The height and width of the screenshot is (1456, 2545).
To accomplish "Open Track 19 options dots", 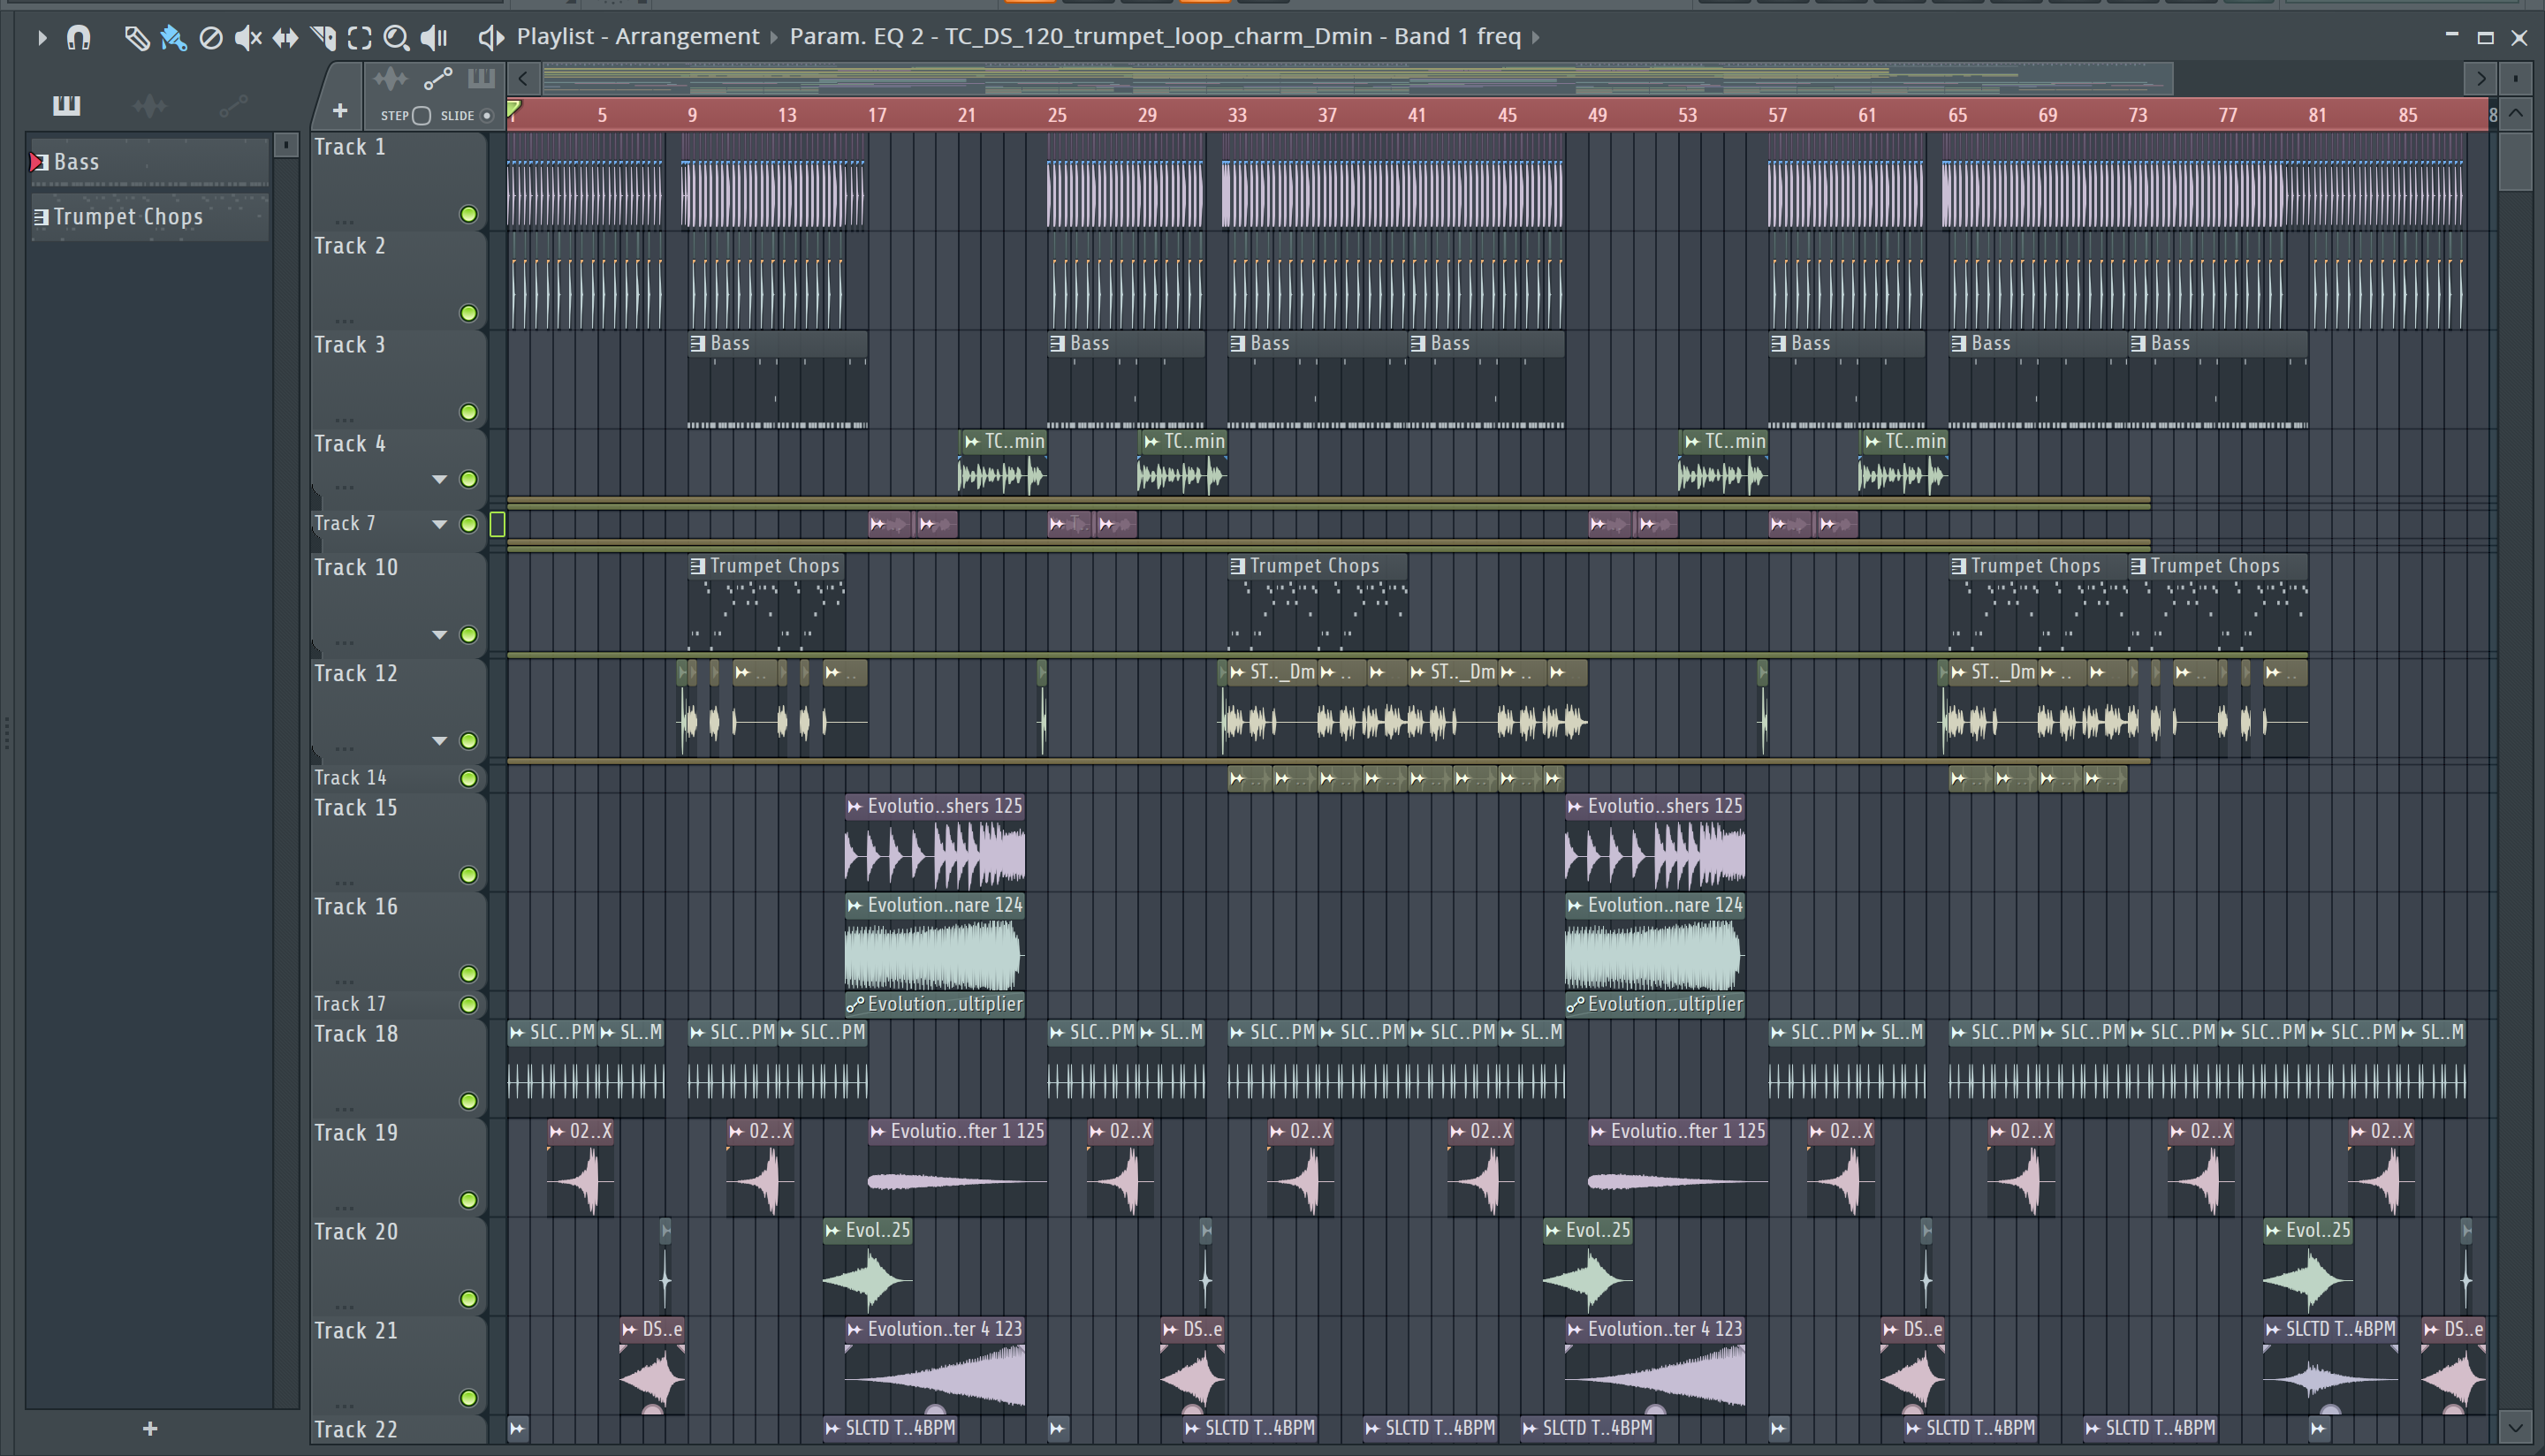I will point(344,1207).
